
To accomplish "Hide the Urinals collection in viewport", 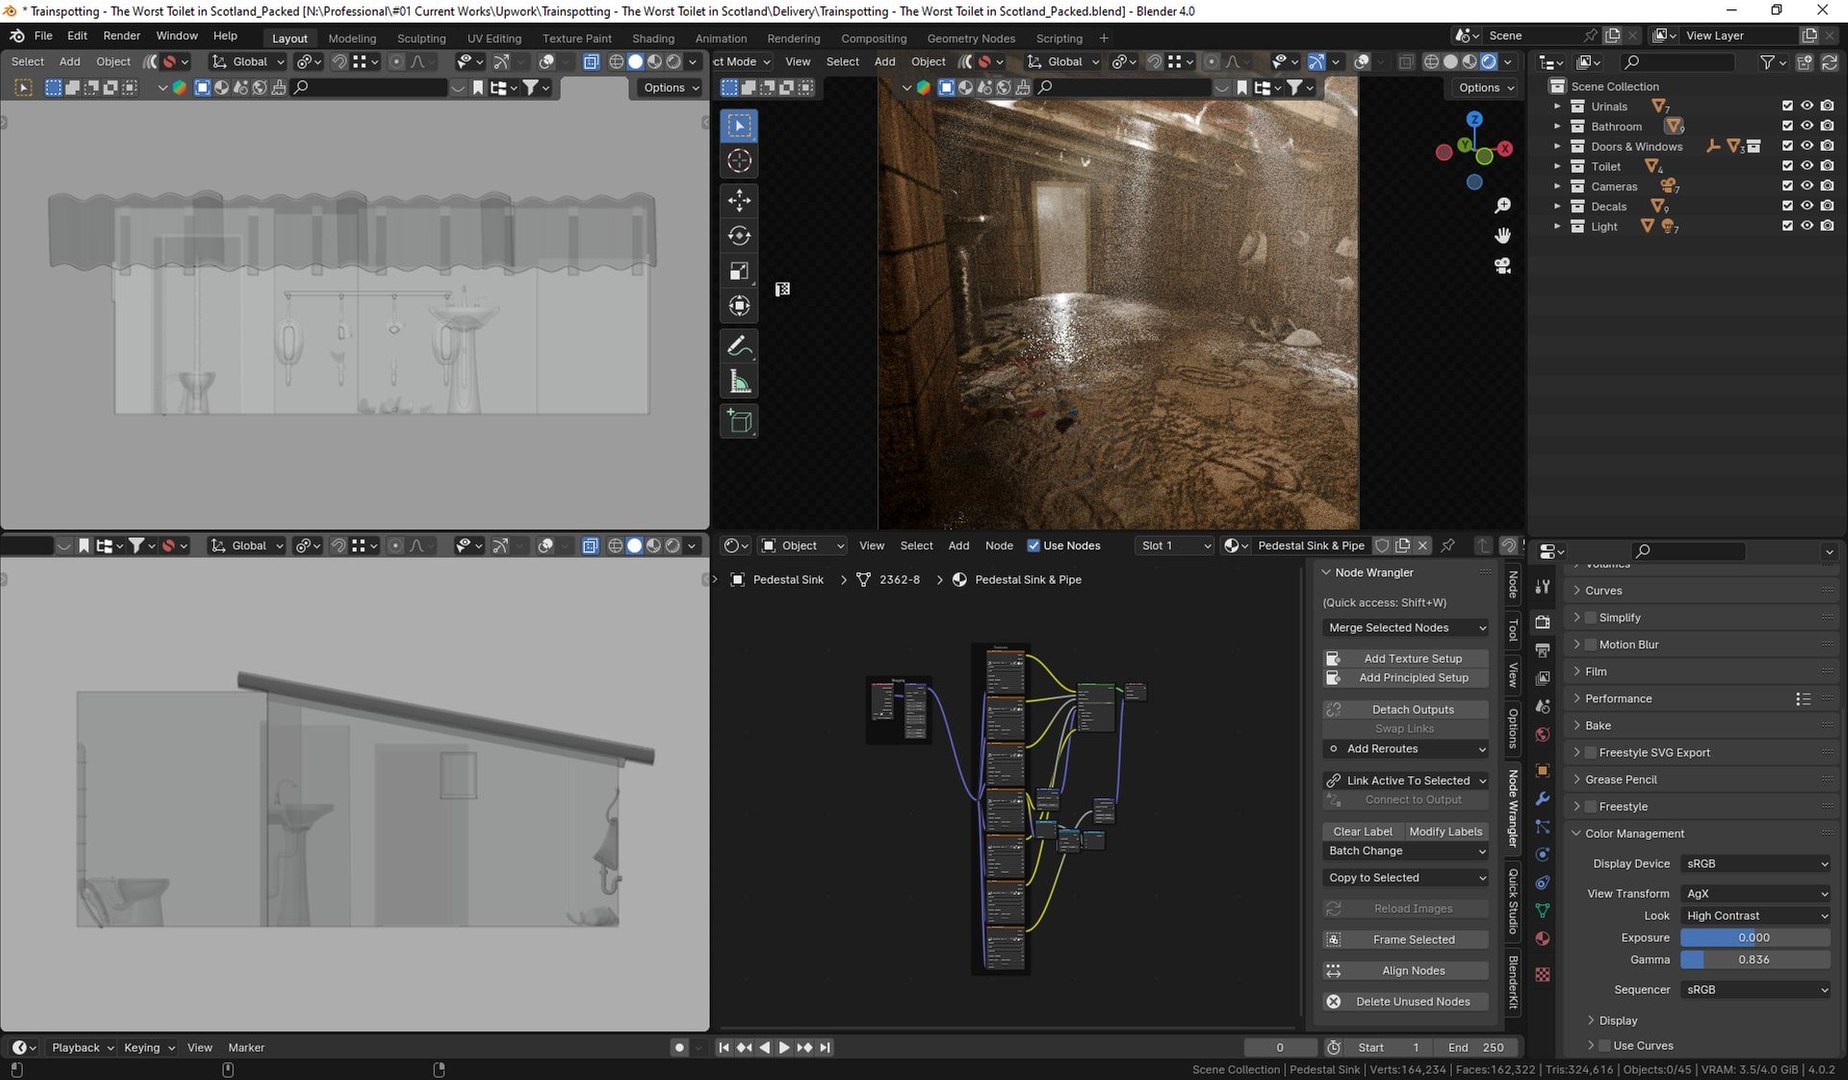I will (1807, 106).
